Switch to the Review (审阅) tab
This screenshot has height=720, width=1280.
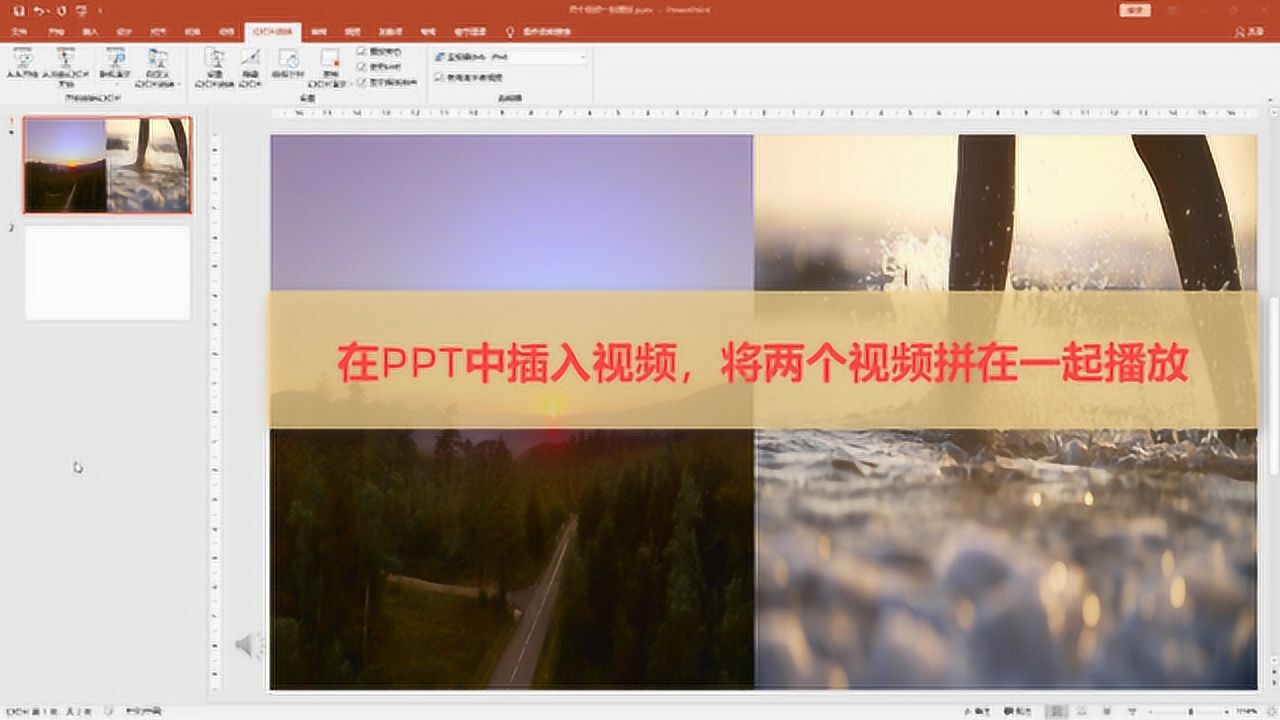pyautogui.click(x=318, y=32)
